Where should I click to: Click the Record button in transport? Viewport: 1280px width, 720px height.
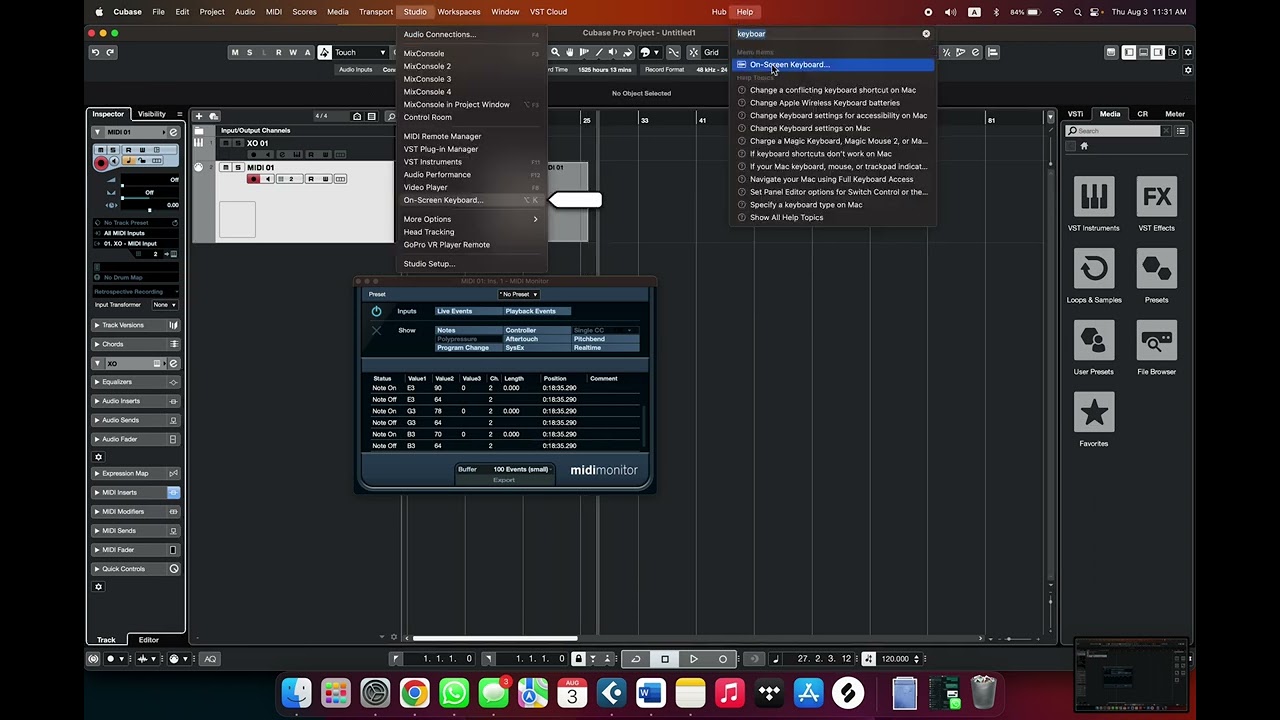point(722,659)
